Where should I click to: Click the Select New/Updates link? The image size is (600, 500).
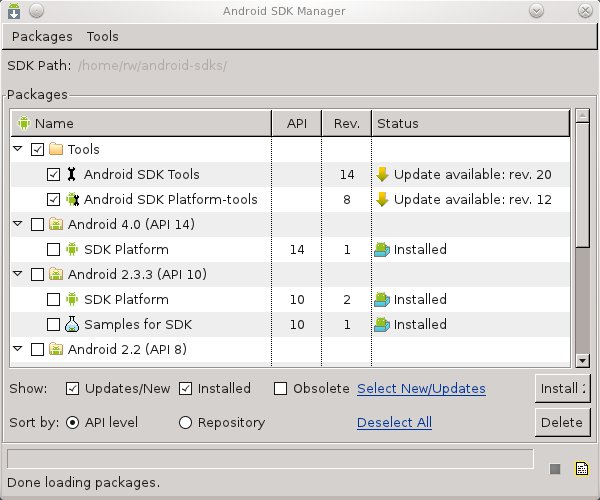pyautogui.click(x=421, y=389)
